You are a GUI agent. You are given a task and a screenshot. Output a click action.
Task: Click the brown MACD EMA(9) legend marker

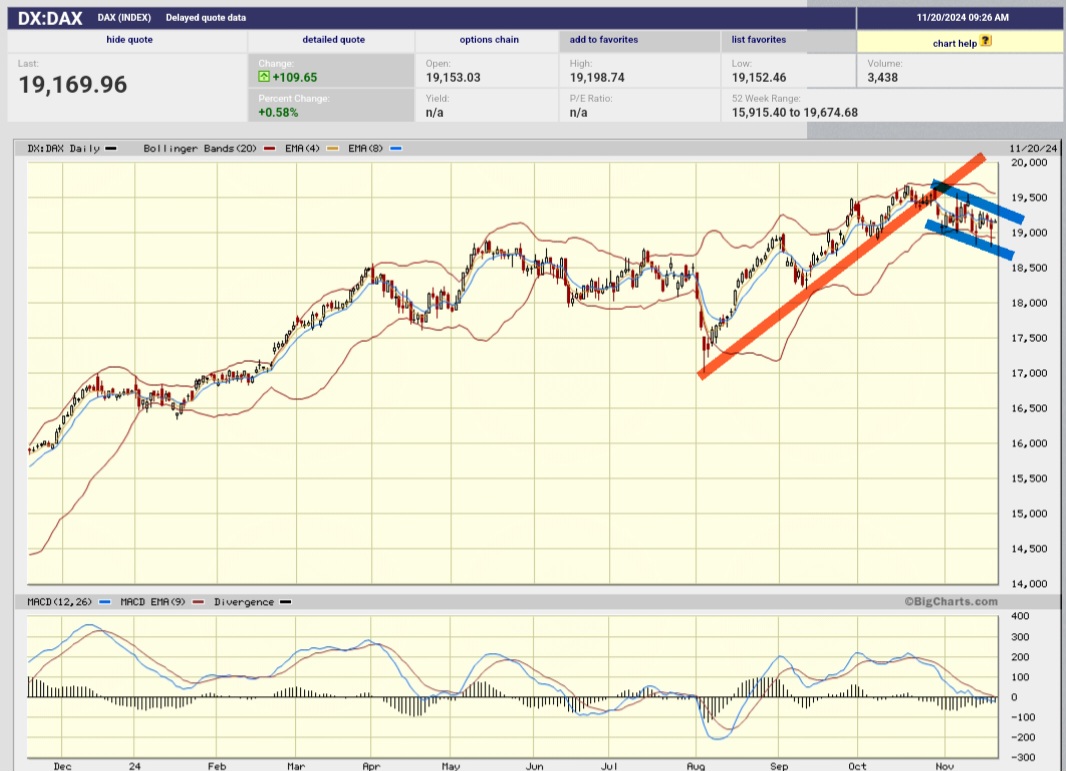(198, 602)
